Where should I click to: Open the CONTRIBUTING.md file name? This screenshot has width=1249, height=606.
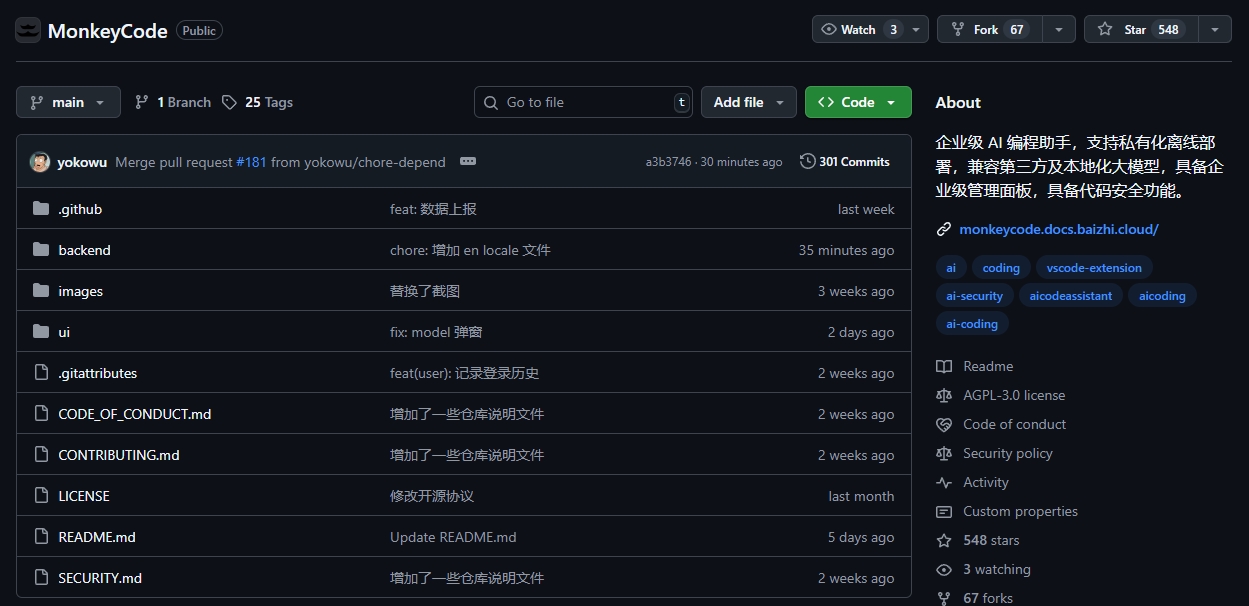[x=119, y=455]
